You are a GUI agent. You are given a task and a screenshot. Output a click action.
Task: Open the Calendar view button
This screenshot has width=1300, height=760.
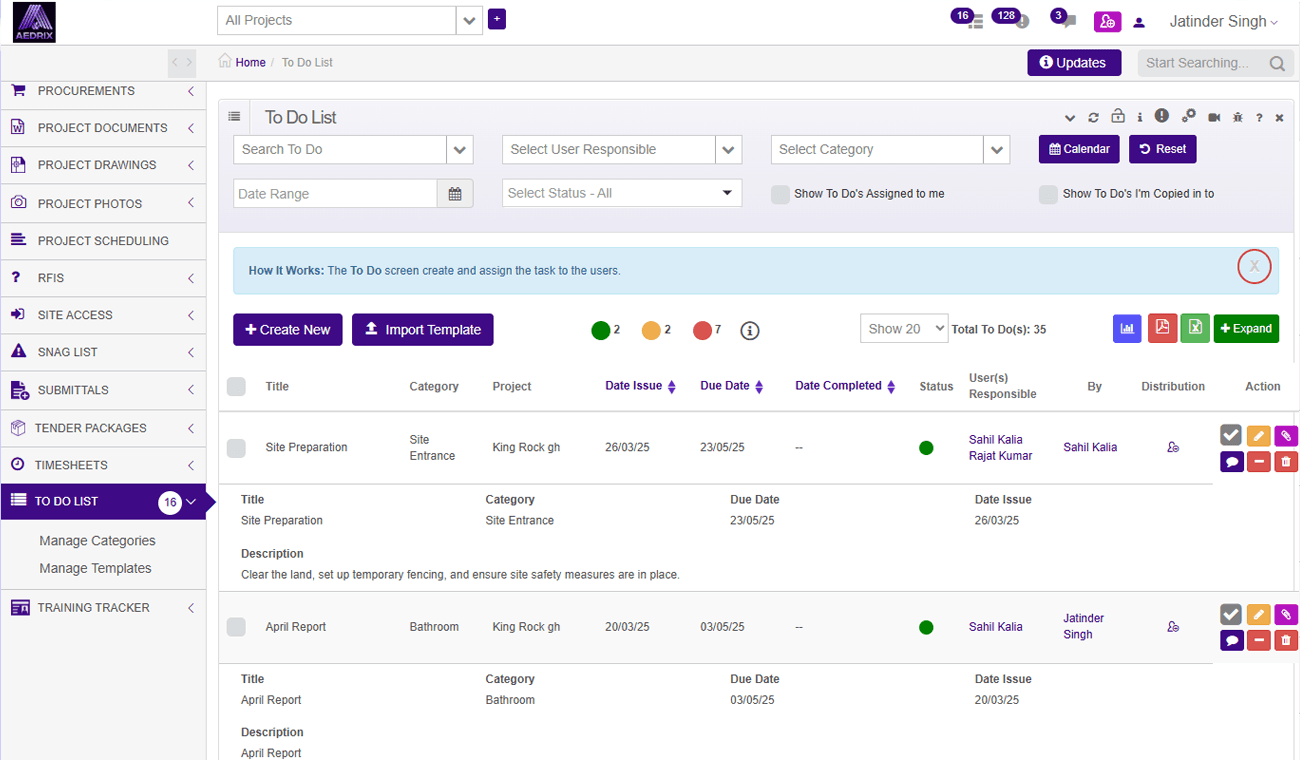coord(1079,149)
